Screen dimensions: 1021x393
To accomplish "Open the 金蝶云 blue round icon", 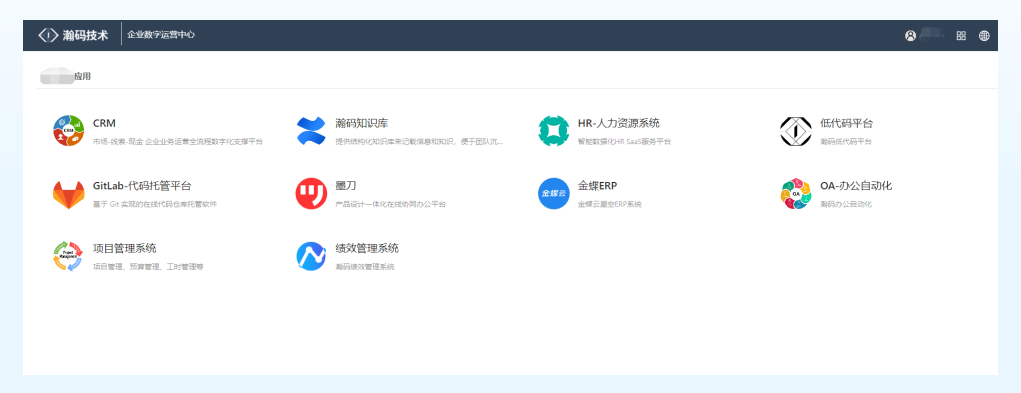I will click(x=554, y=194).
